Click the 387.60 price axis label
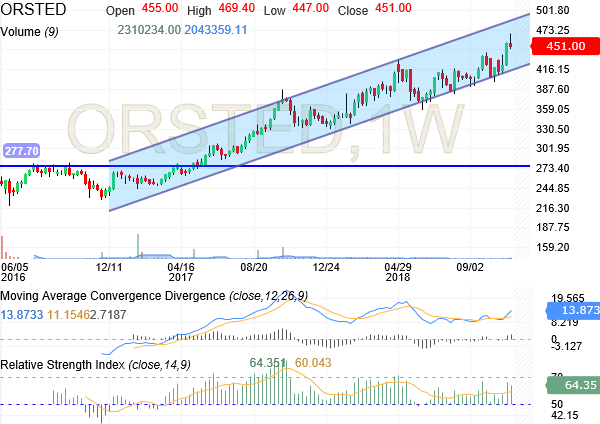600x424 pixels. point(553,89)
